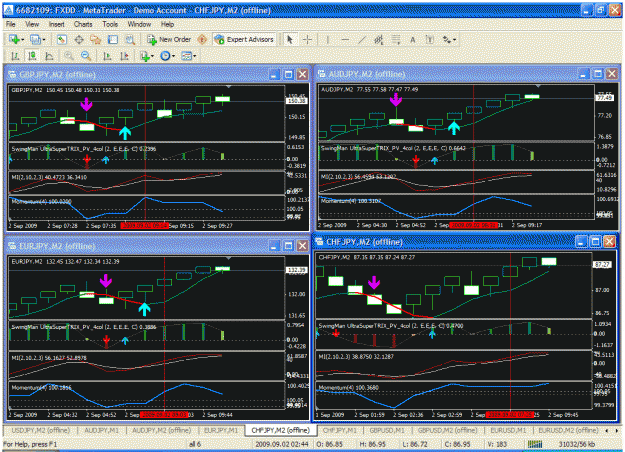Open the Strategy Tester icon
This screenshot has width=625, height=452.
(130, 39)
